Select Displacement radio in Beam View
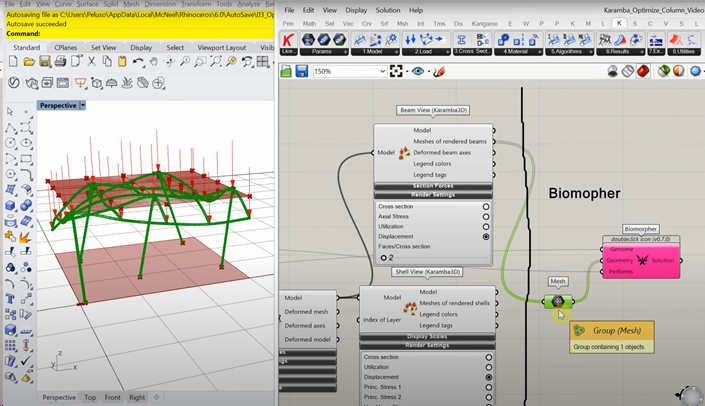 [486, 236]
